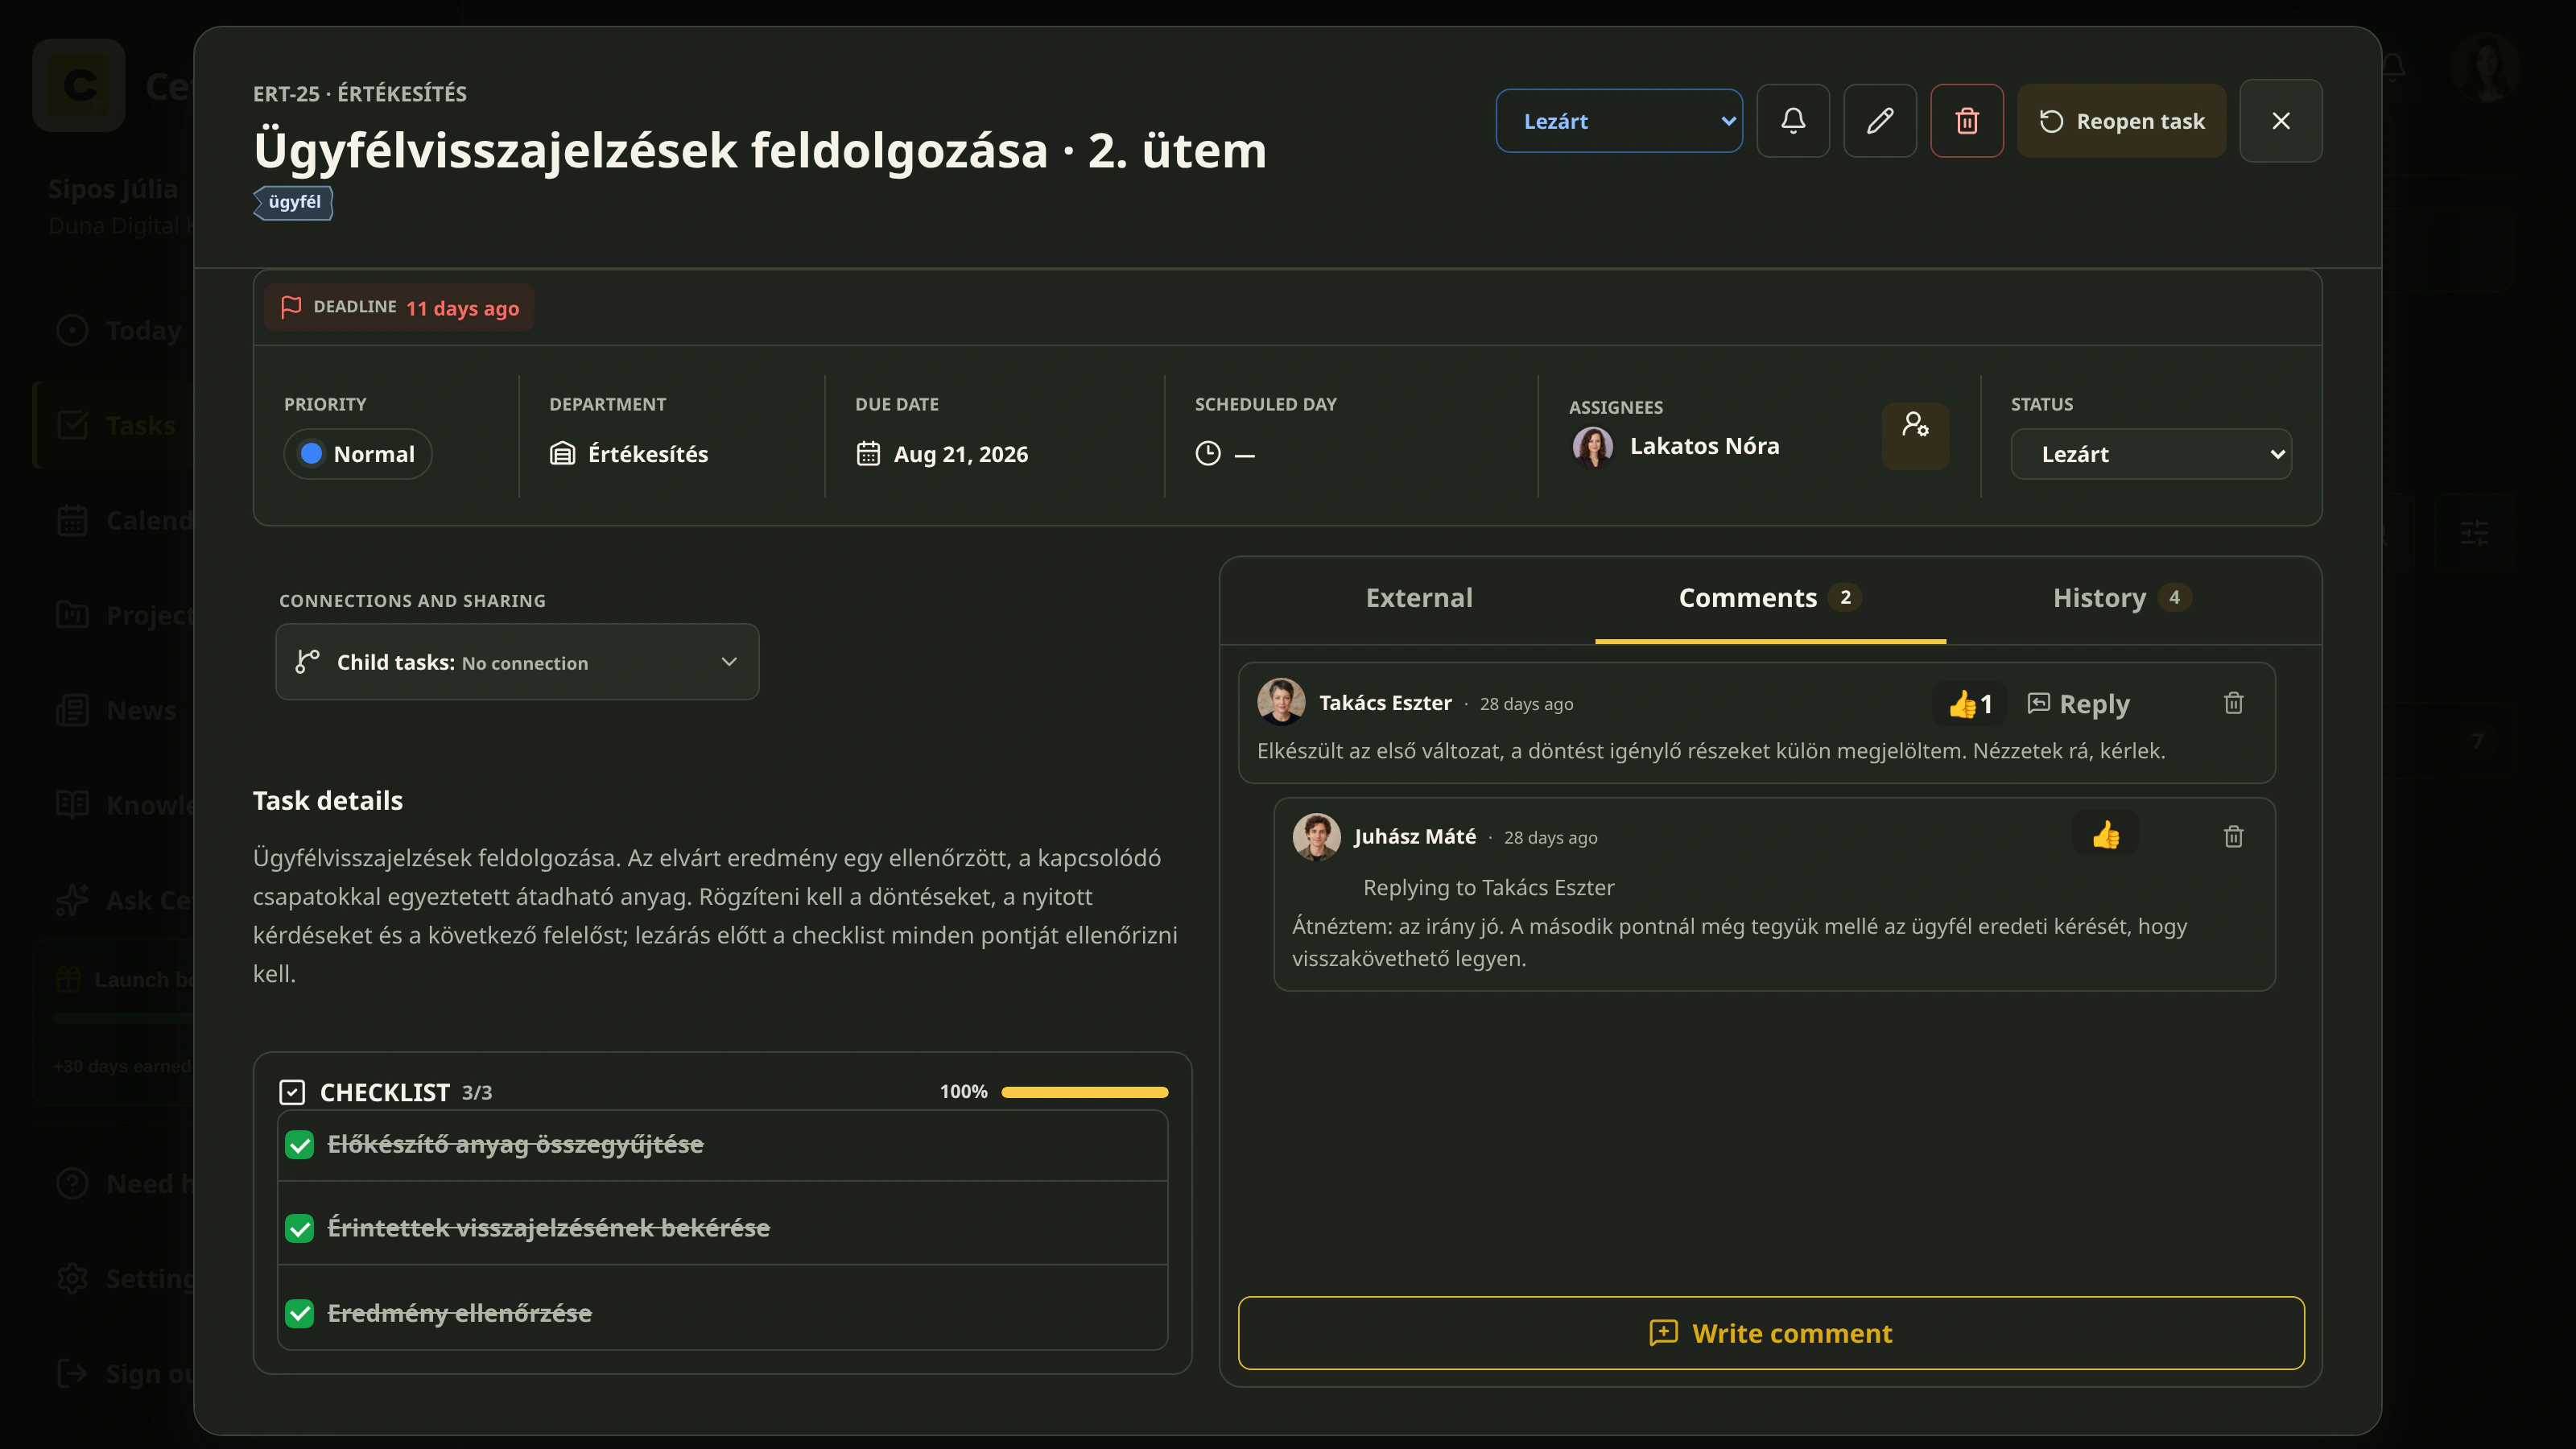The width and height of the screenshot is (2576, 1449).
Task: Open Knowledge book icon in background sidebar
Action: (x=72, y=805)
